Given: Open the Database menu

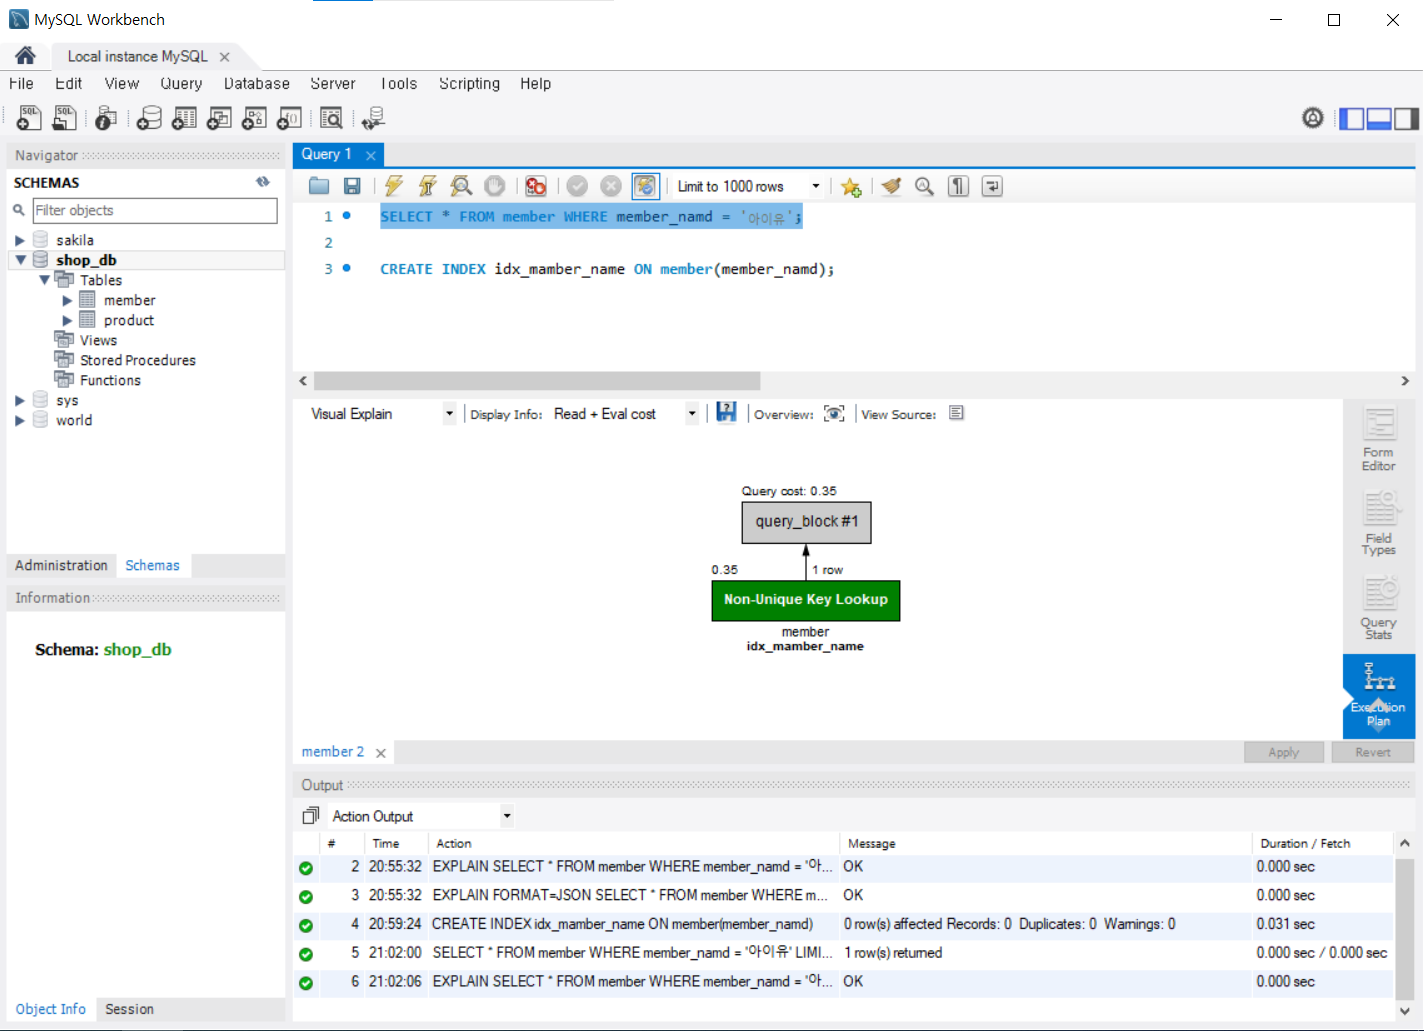Looking at the screenshot, I should coord(257,84).
